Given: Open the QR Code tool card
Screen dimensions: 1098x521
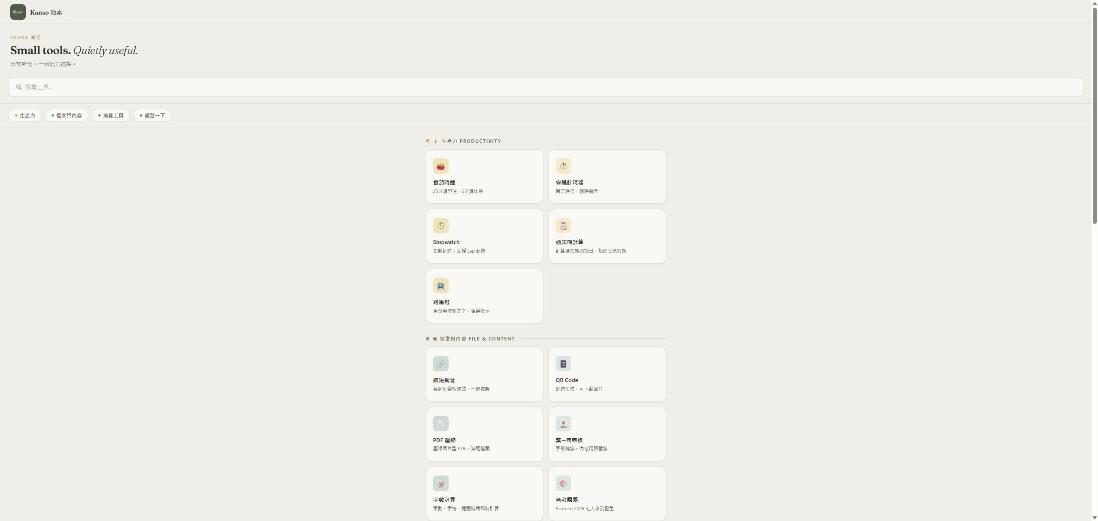Looking at the screenshot, I should point(607,375).
